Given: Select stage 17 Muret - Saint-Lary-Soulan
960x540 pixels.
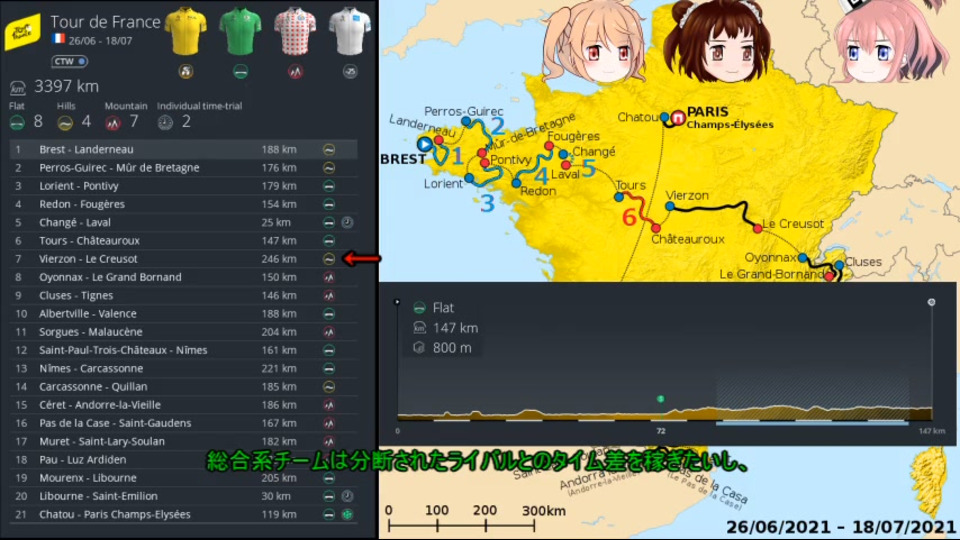Looking at the screenshot, I should point(184,441).
